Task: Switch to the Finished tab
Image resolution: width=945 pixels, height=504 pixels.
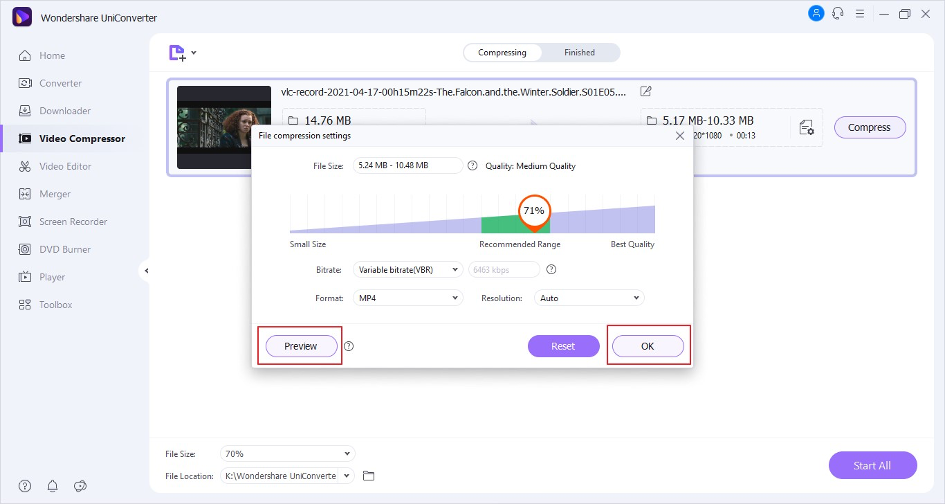Action: click(579, 52)
